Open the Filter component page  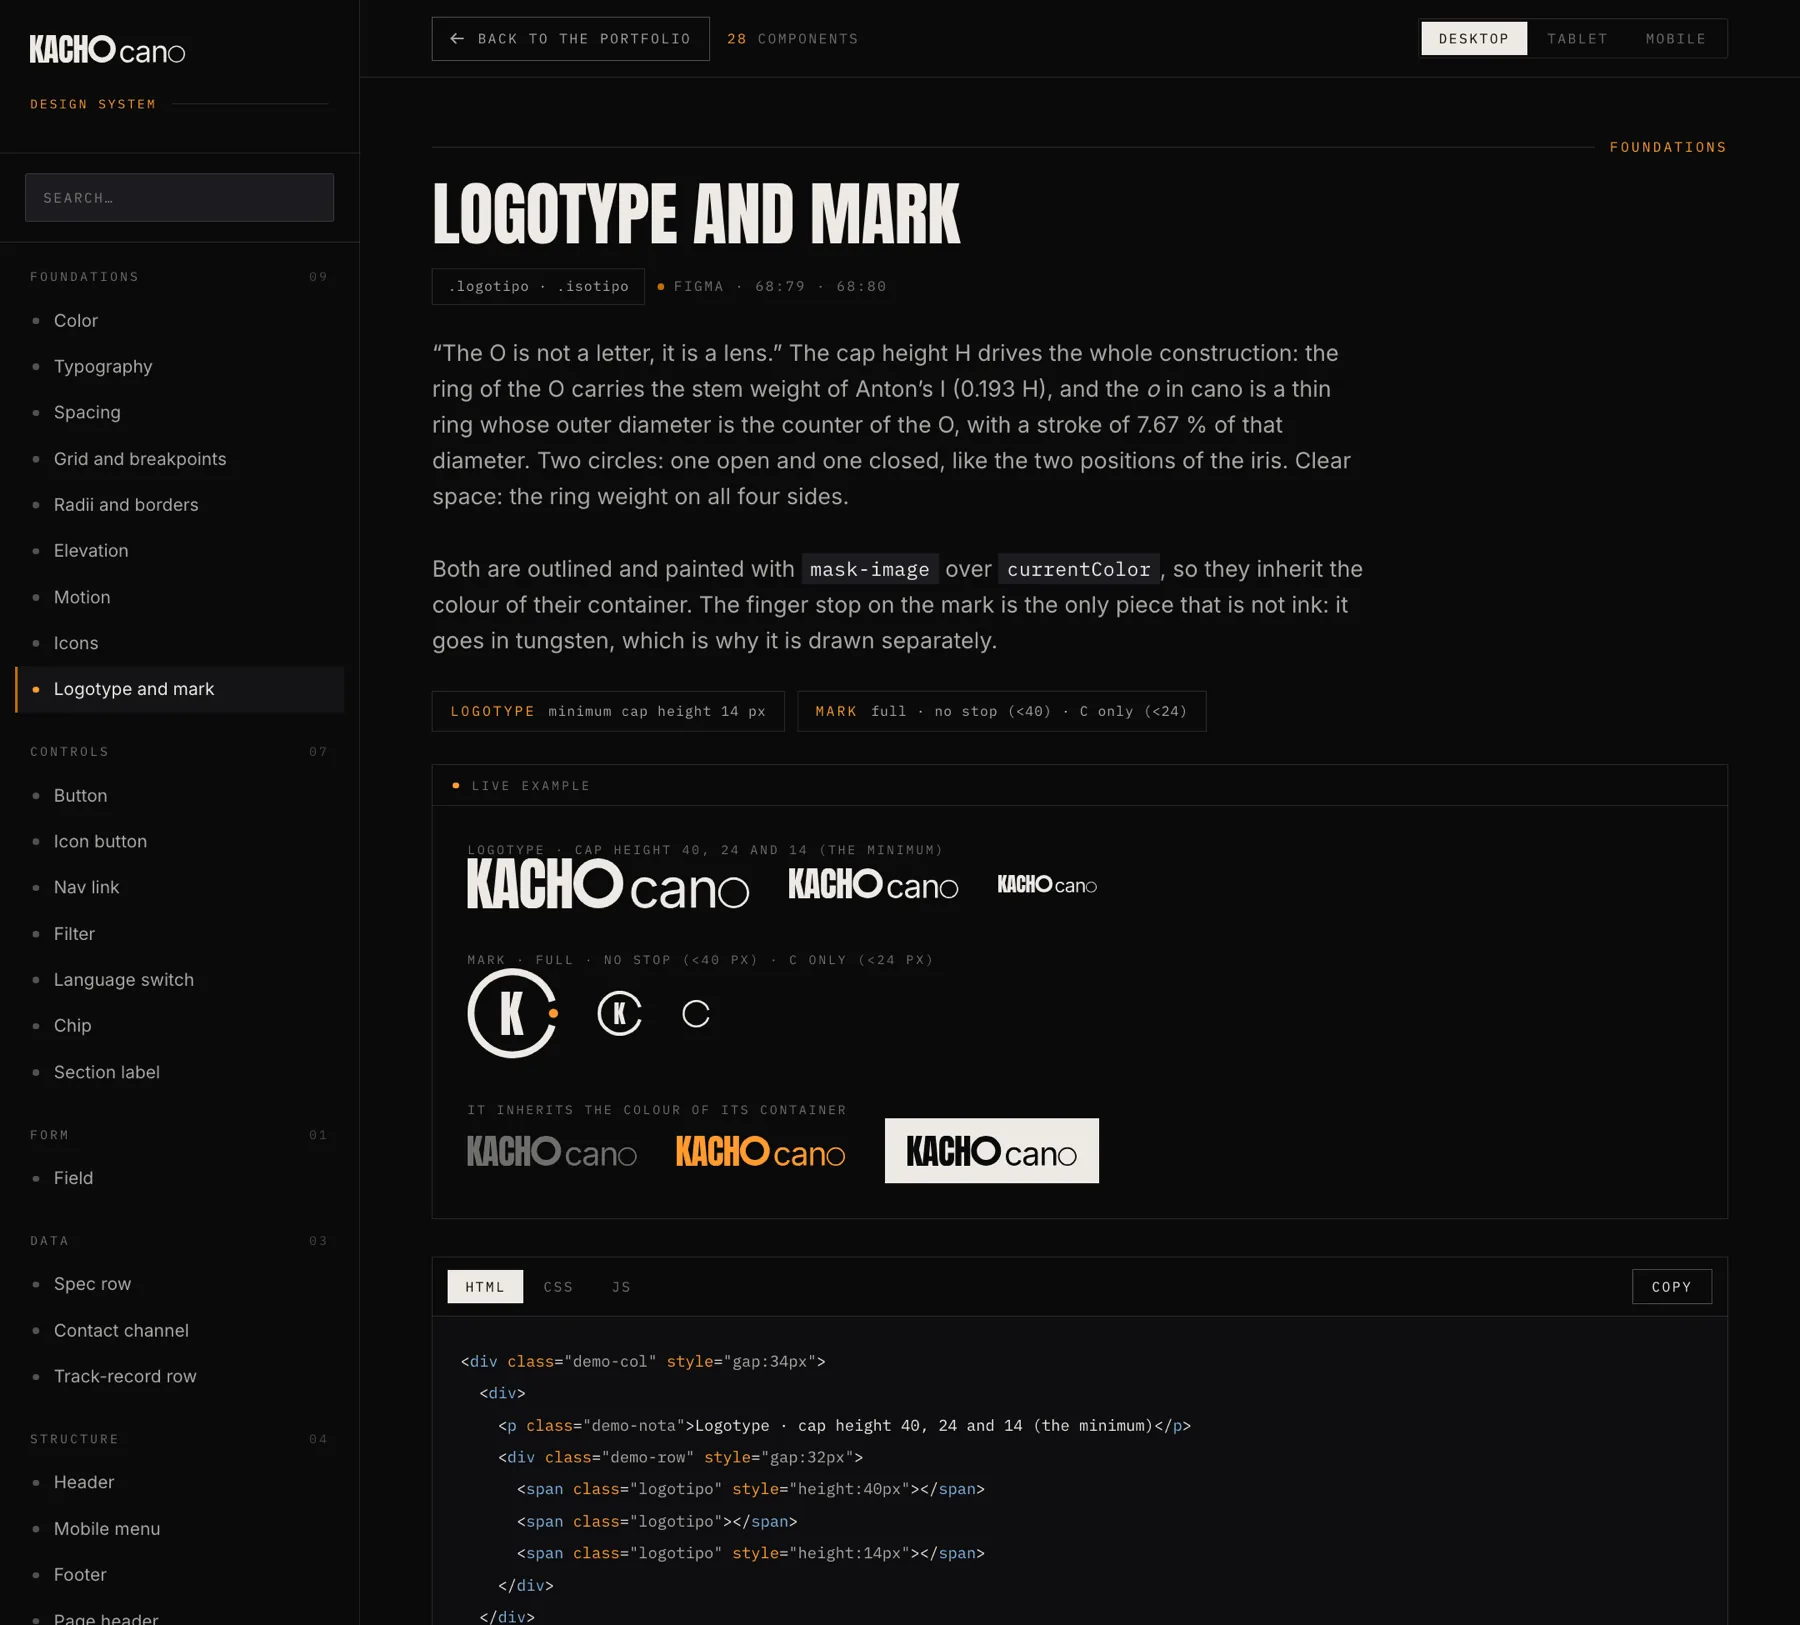coord(180,934)
